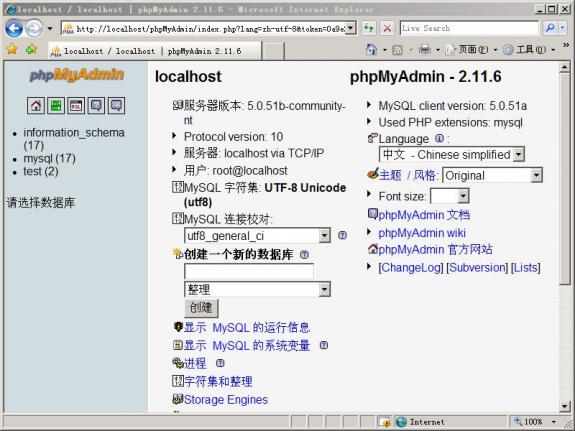
Task: Open the utf8_general_ci collation dropdown
Action: 325,236
